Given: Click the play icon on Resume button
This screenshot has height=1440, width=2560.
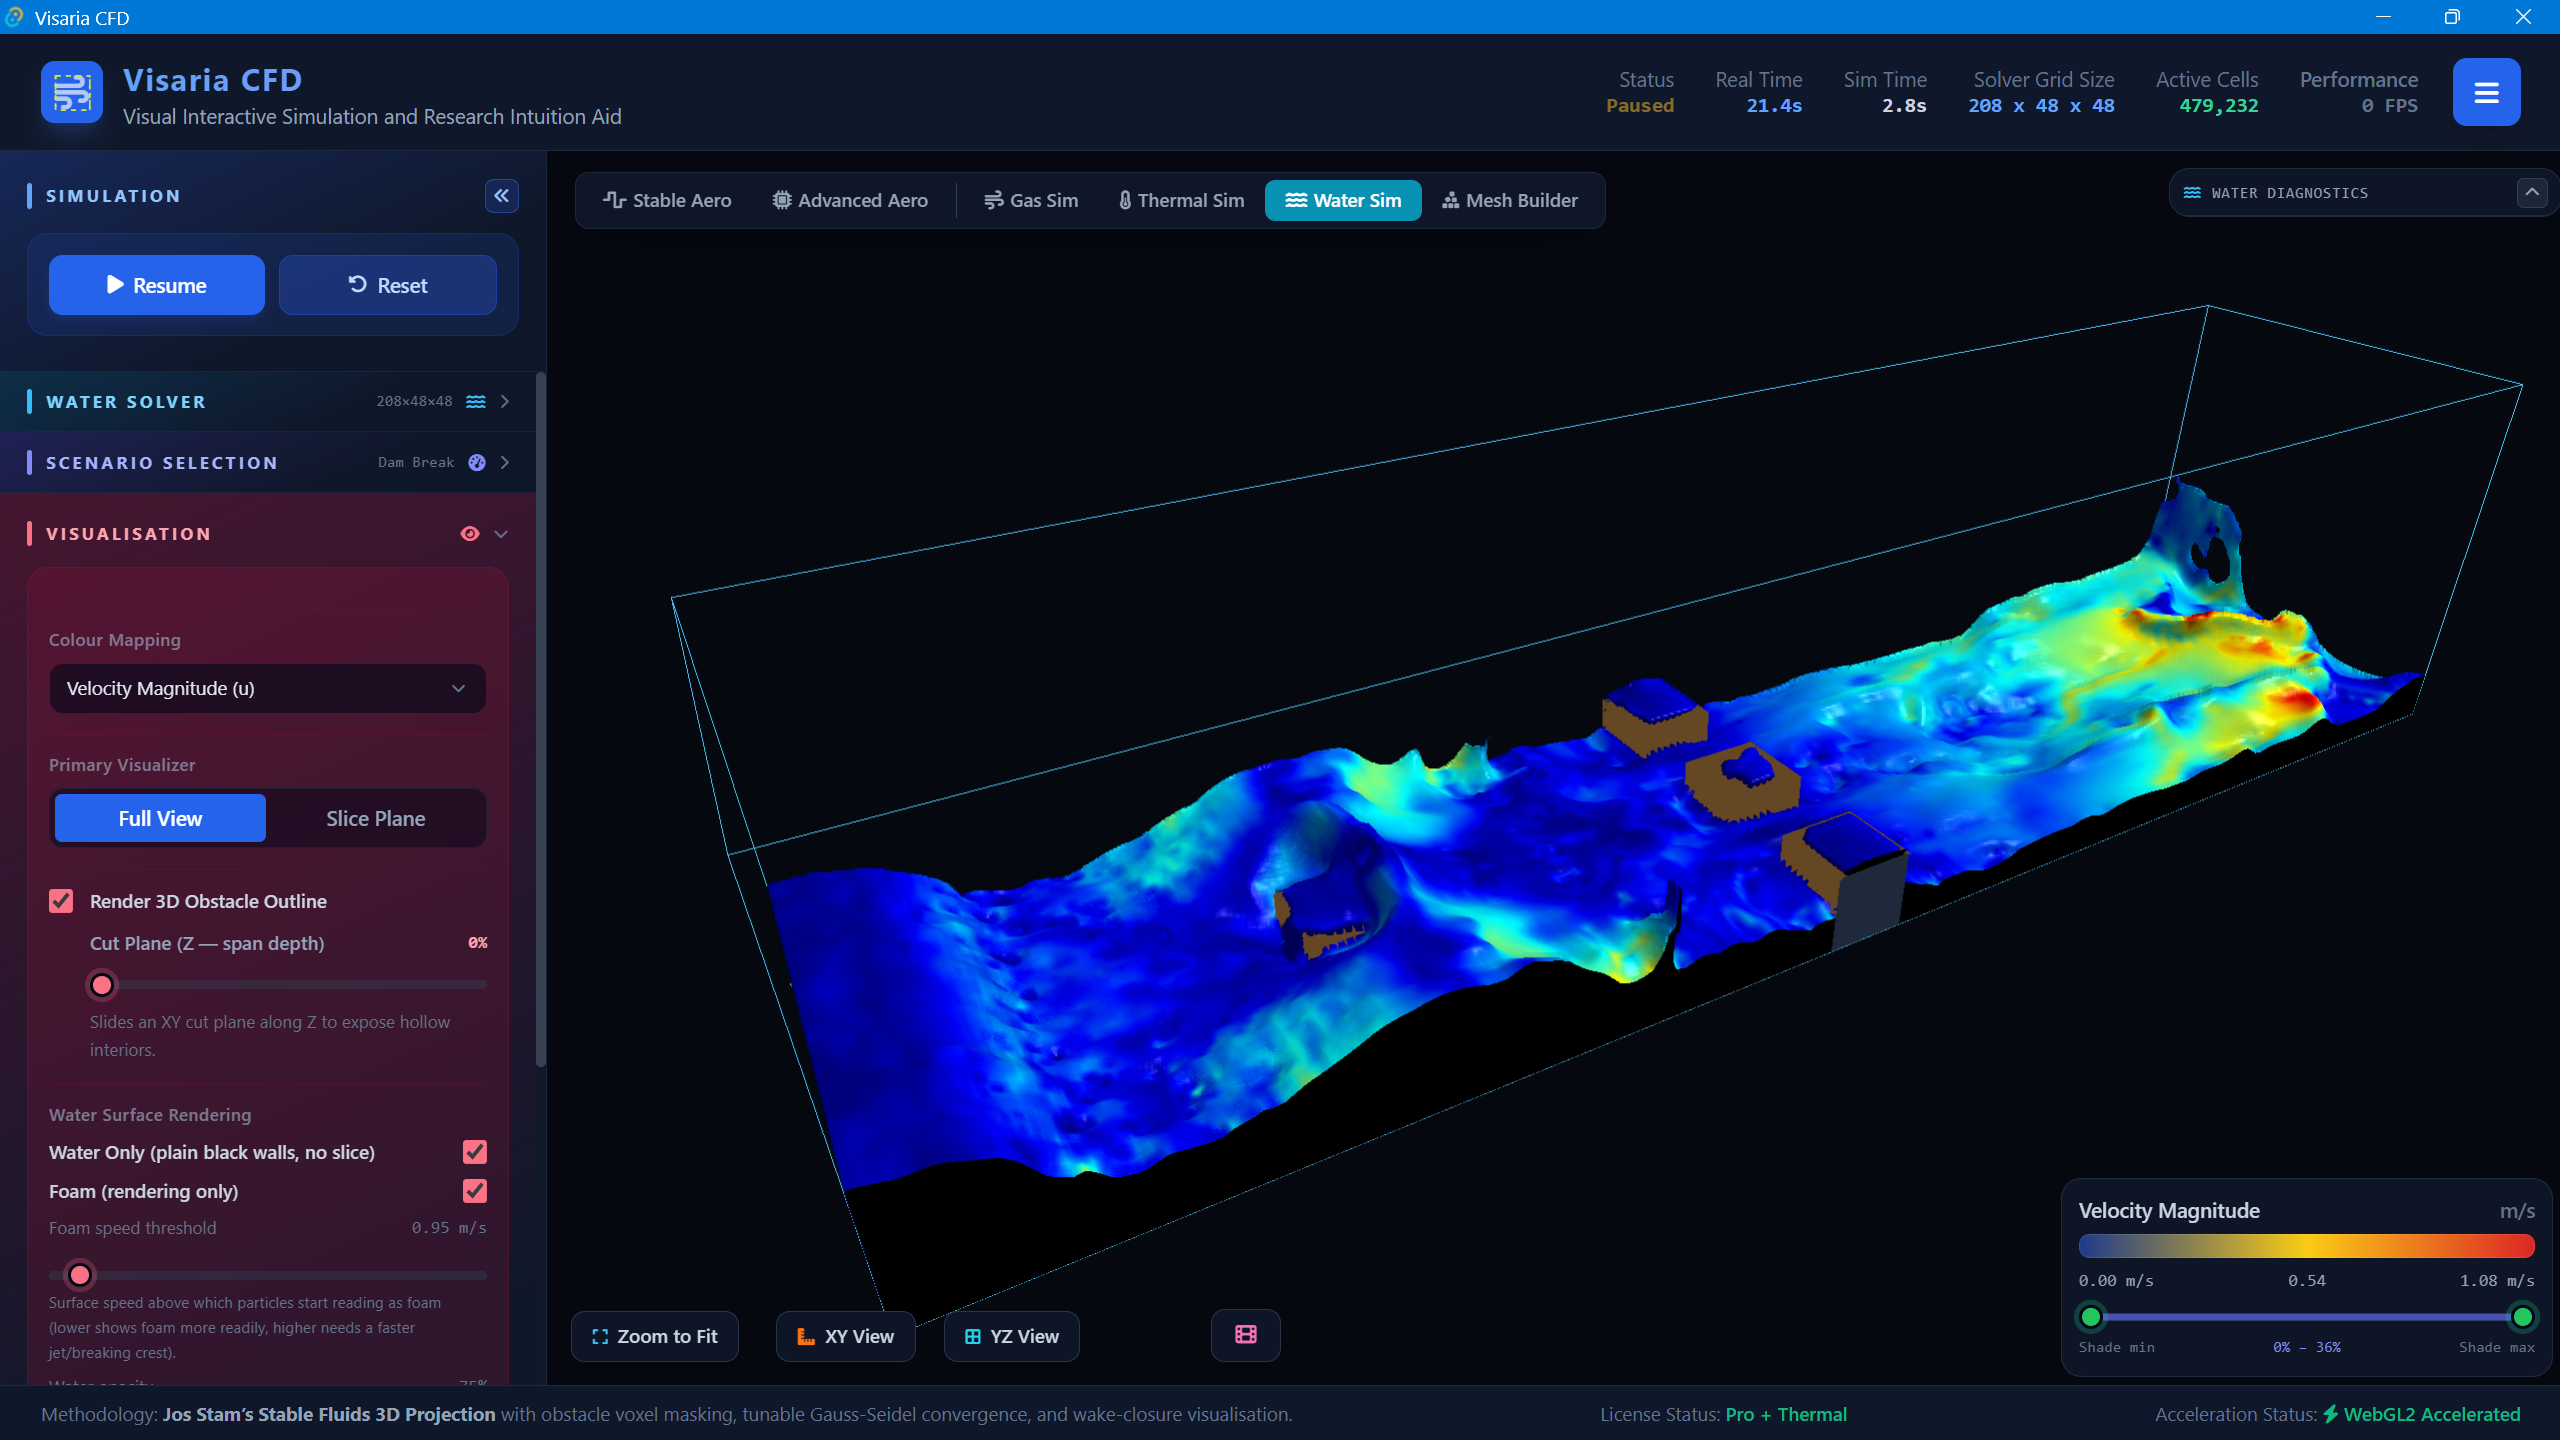Looking at the screenshot, I should pyautogui.click(x=115, y=285).
